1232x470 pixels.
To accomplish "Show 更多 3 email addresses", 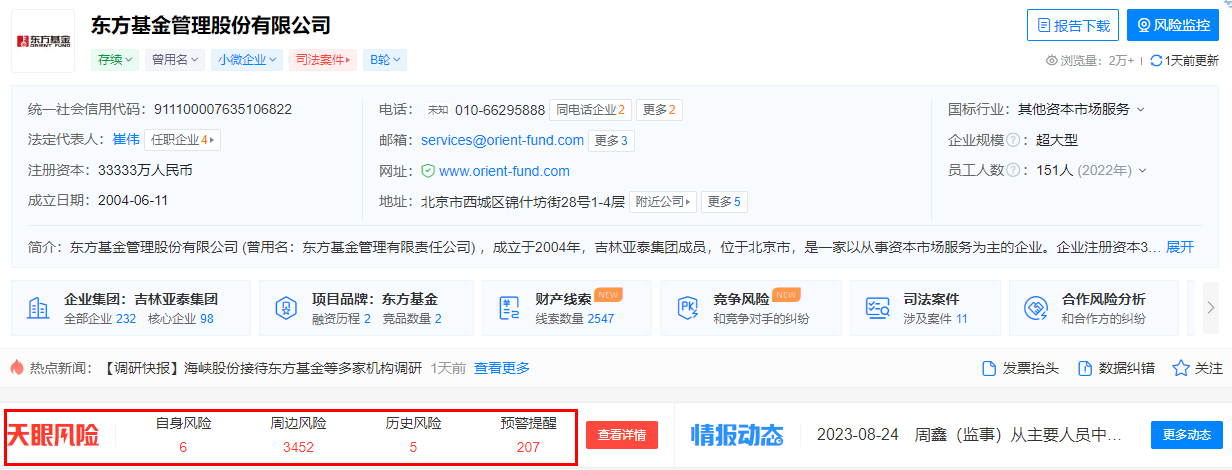I will [x=611, y=140].
